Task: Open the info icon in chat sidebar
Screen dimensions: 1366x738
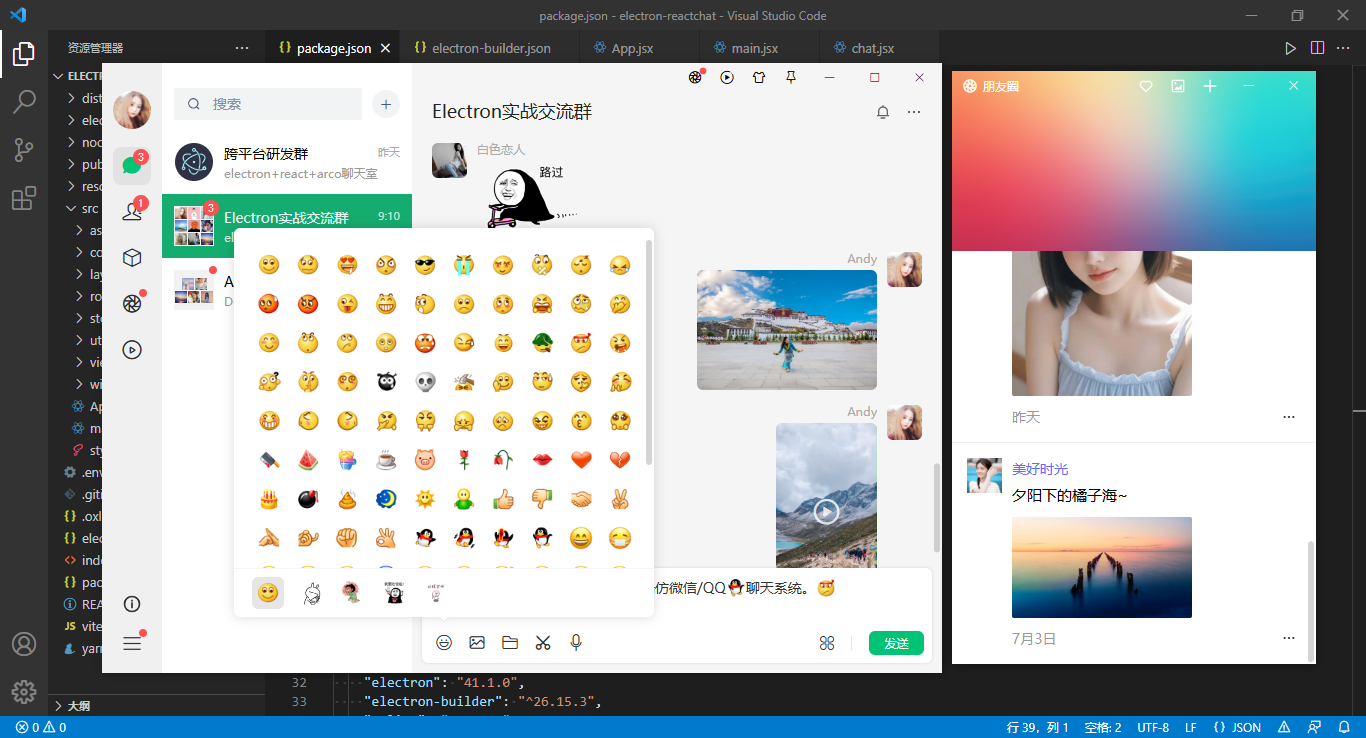Action: [132, 604]
